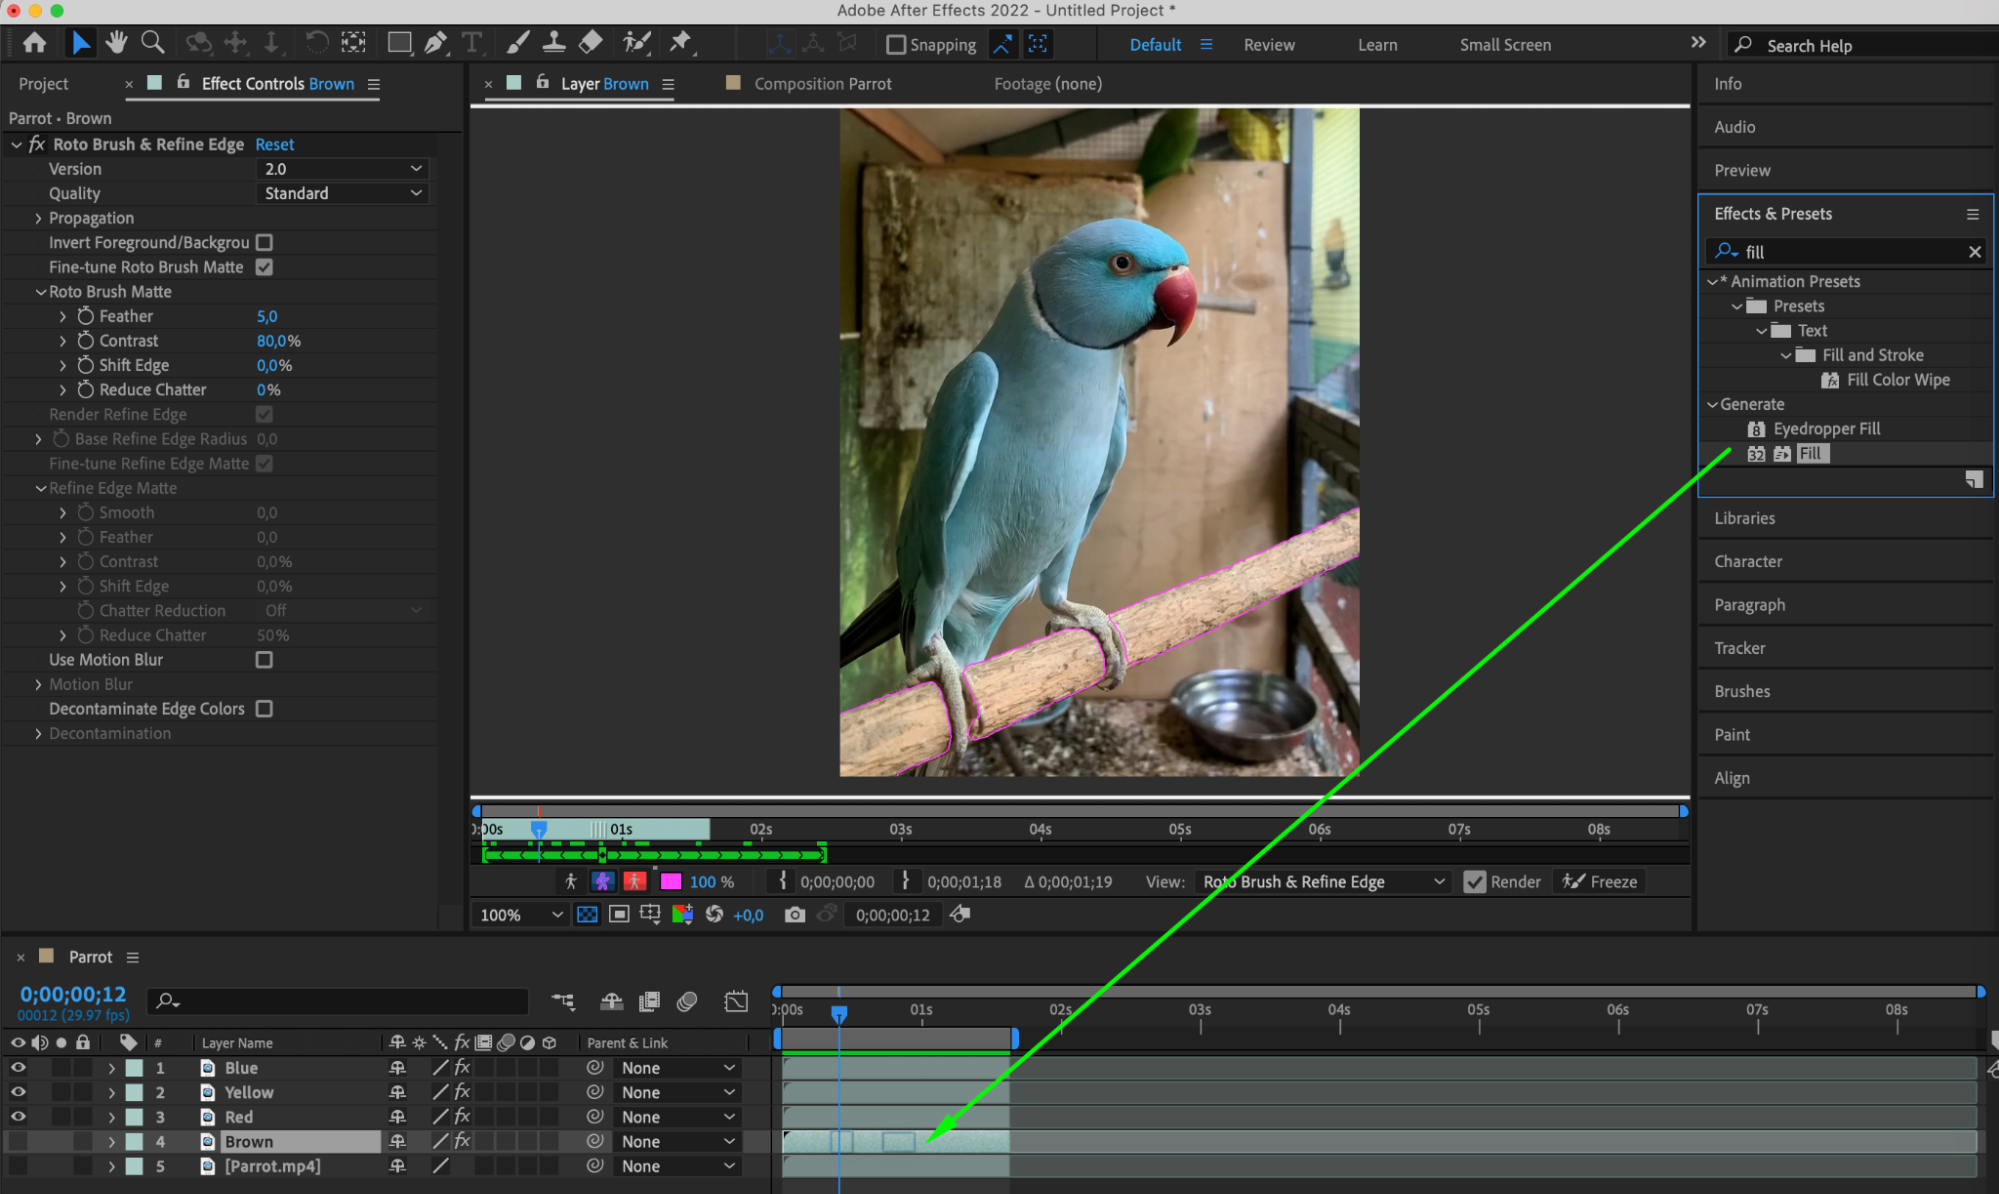1999x1194 pixels.
Task: Enable Invert Foreground/Background checkbox
Action: coord(264,242)
